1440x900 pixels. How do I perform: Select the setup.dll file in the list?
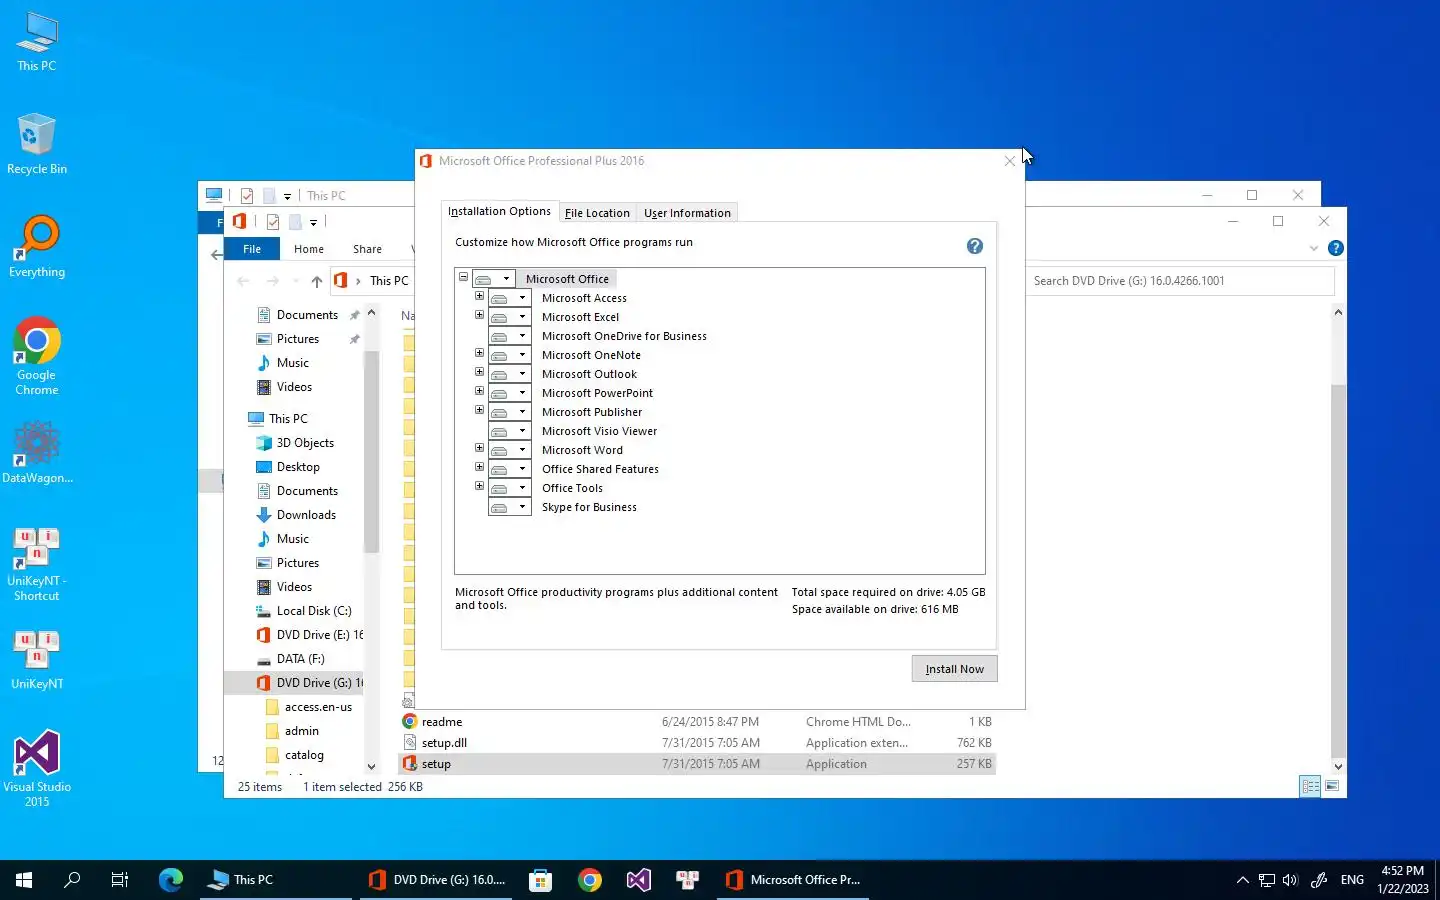[x=697, y=743]
